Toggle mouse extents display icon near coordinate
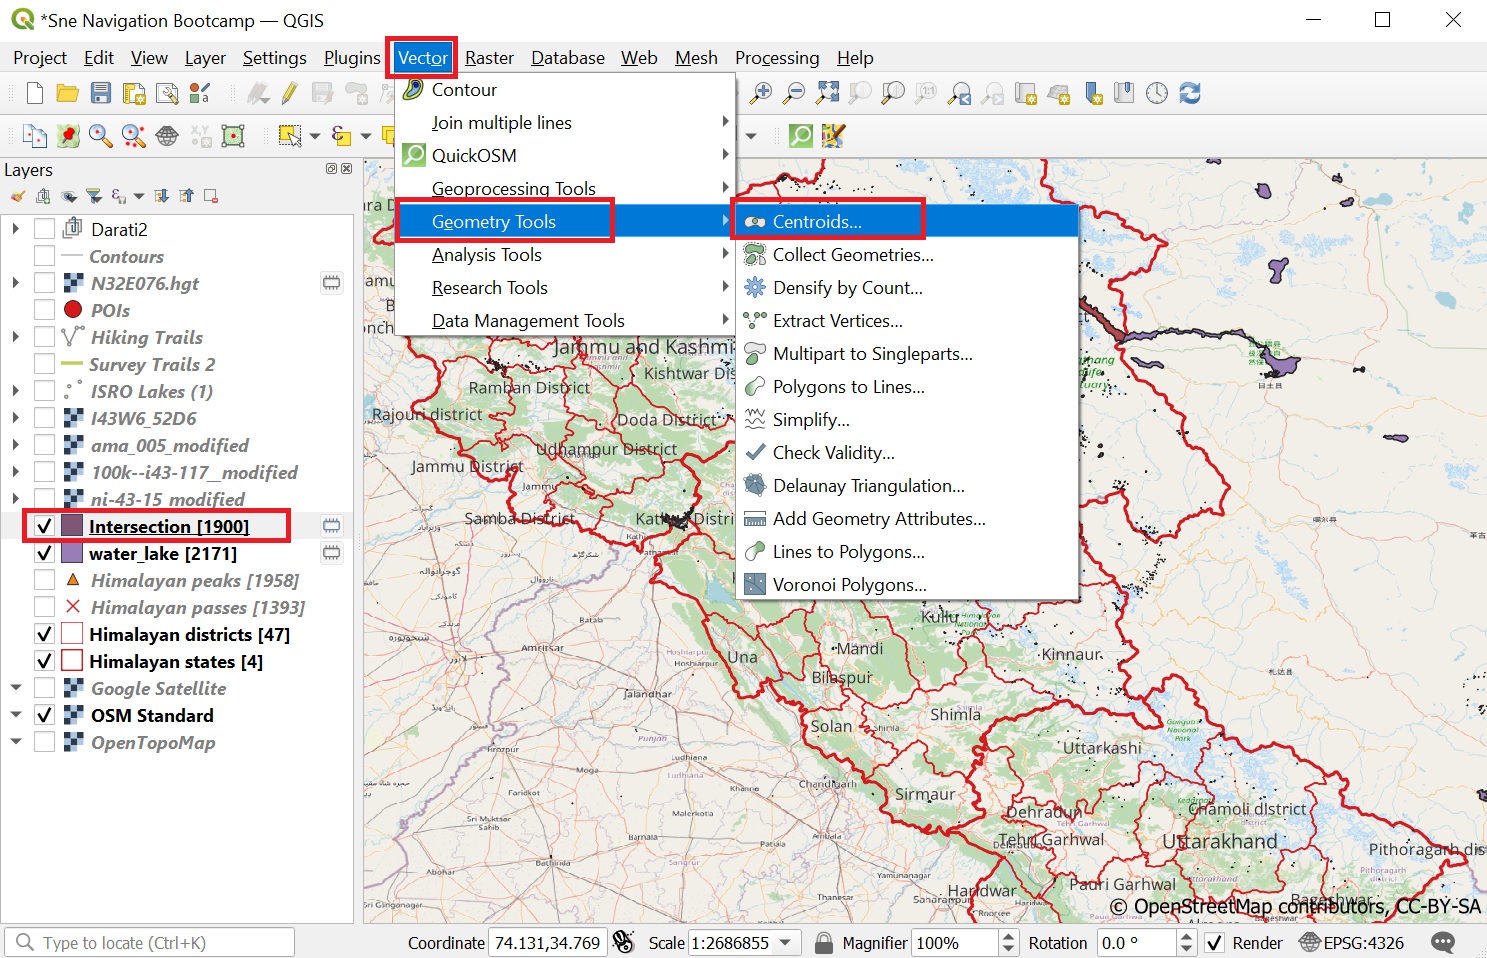 tap(623, 942)
